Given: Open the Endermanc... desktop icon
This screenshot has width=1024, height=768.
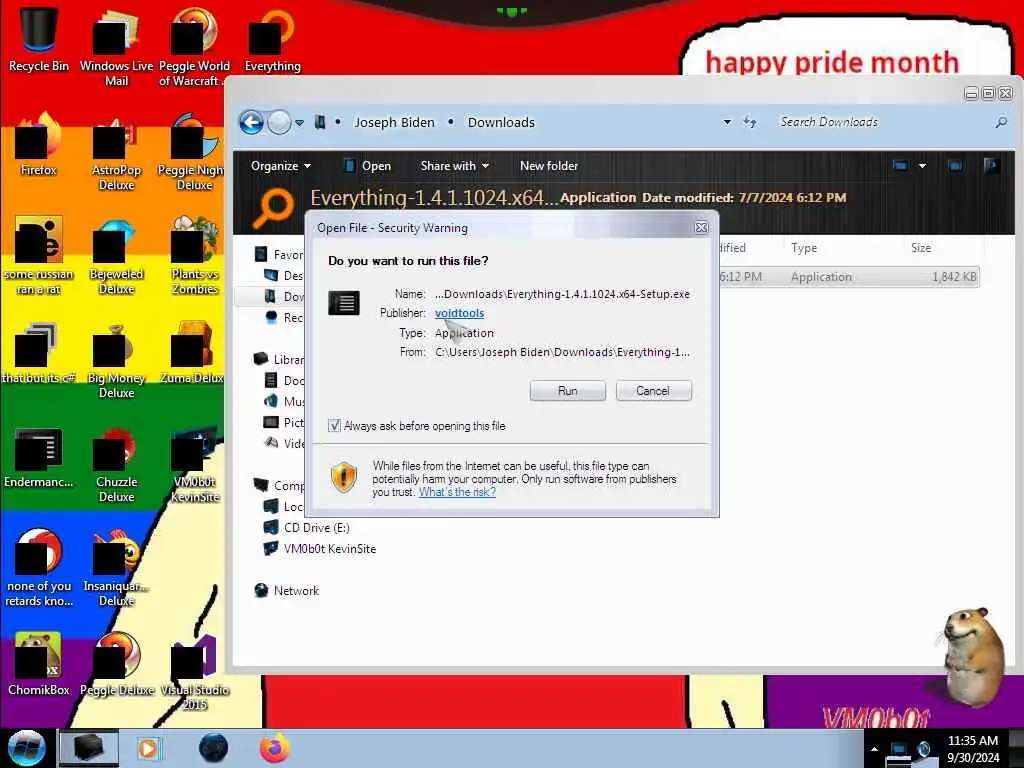Looking at the screenshot, I should [39, 457].
